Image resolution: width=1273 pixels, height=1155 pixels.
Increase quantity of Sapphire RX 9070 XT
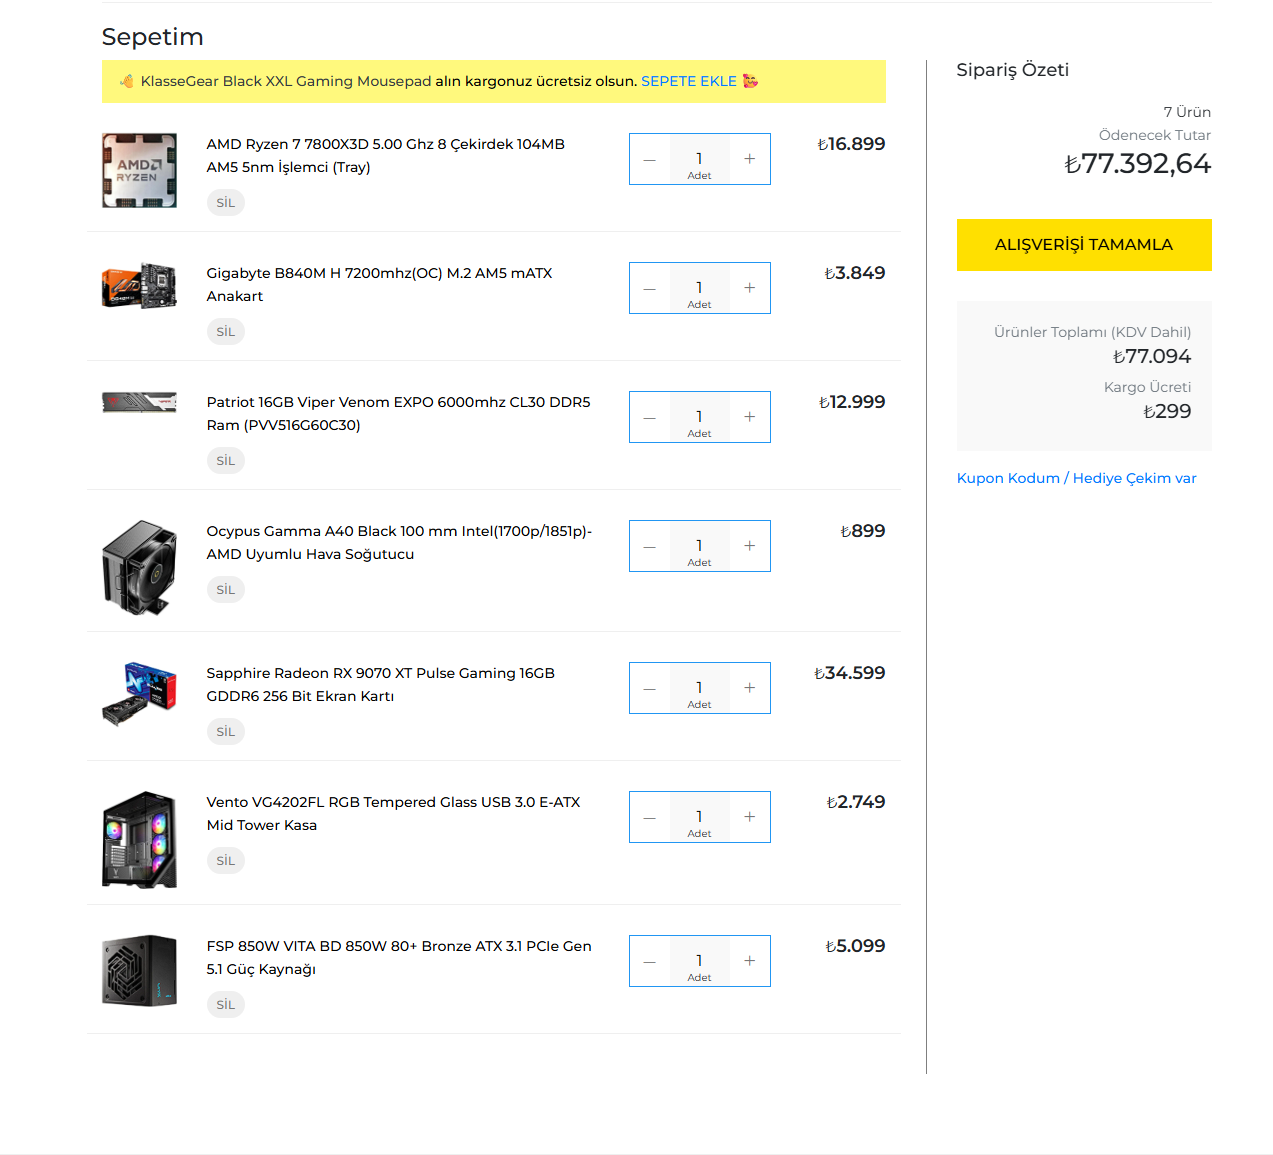pyautogui.click(x=749, y=688)
